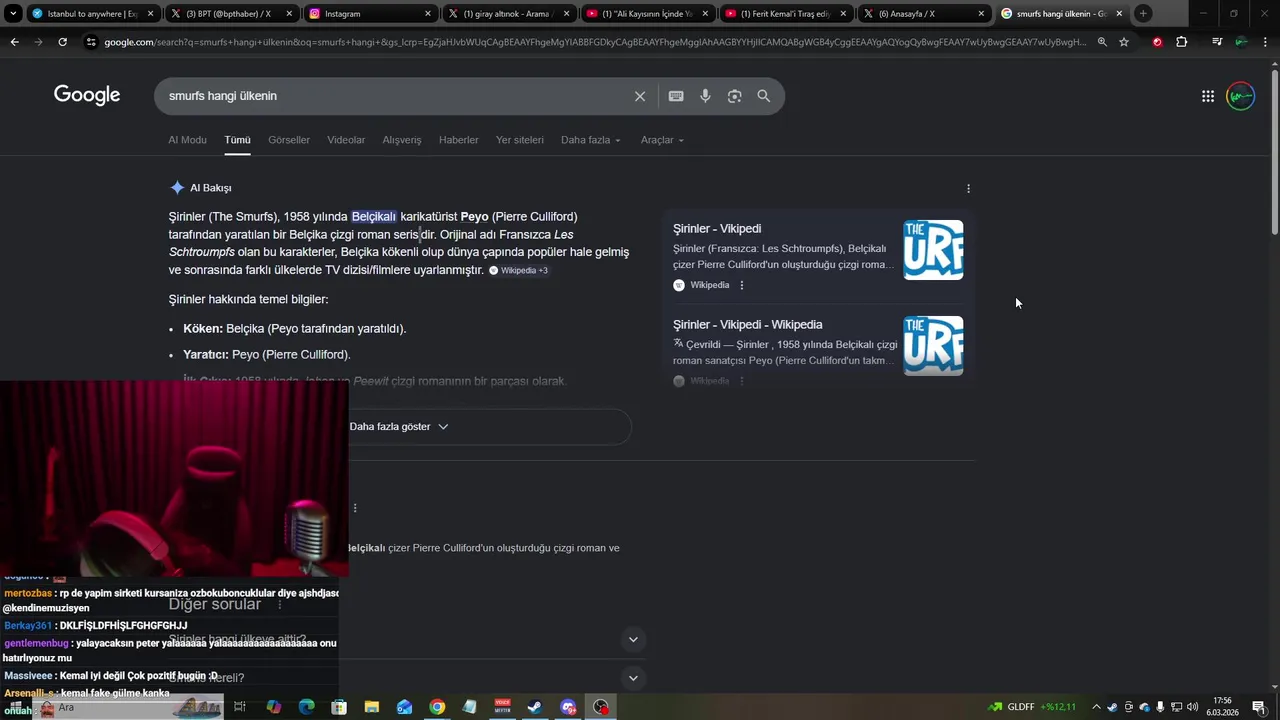The width and height of the screenshot is (1280, 720).
Task: Go back to previous page
Action: (x=14, y=42)
